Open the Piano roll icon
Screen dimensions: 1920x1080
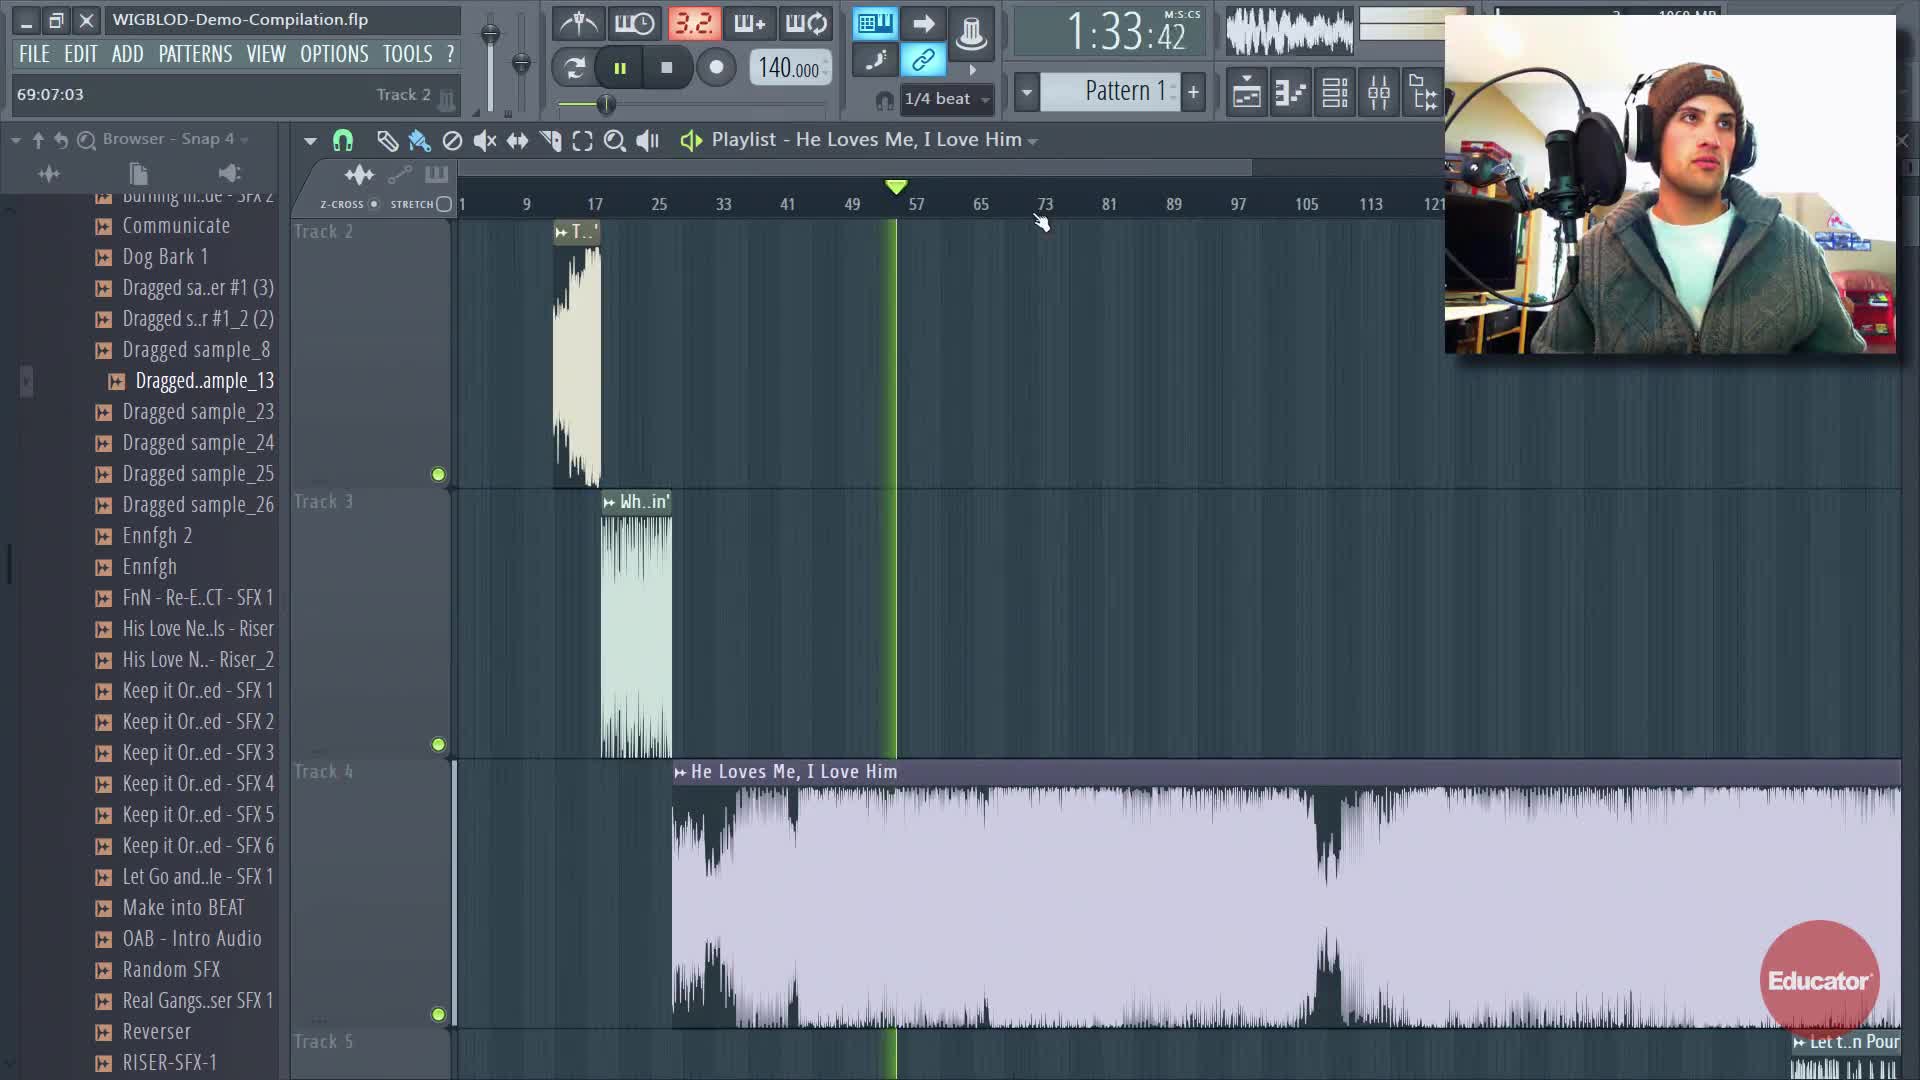pyautogui.click(x=1291, y=93)
